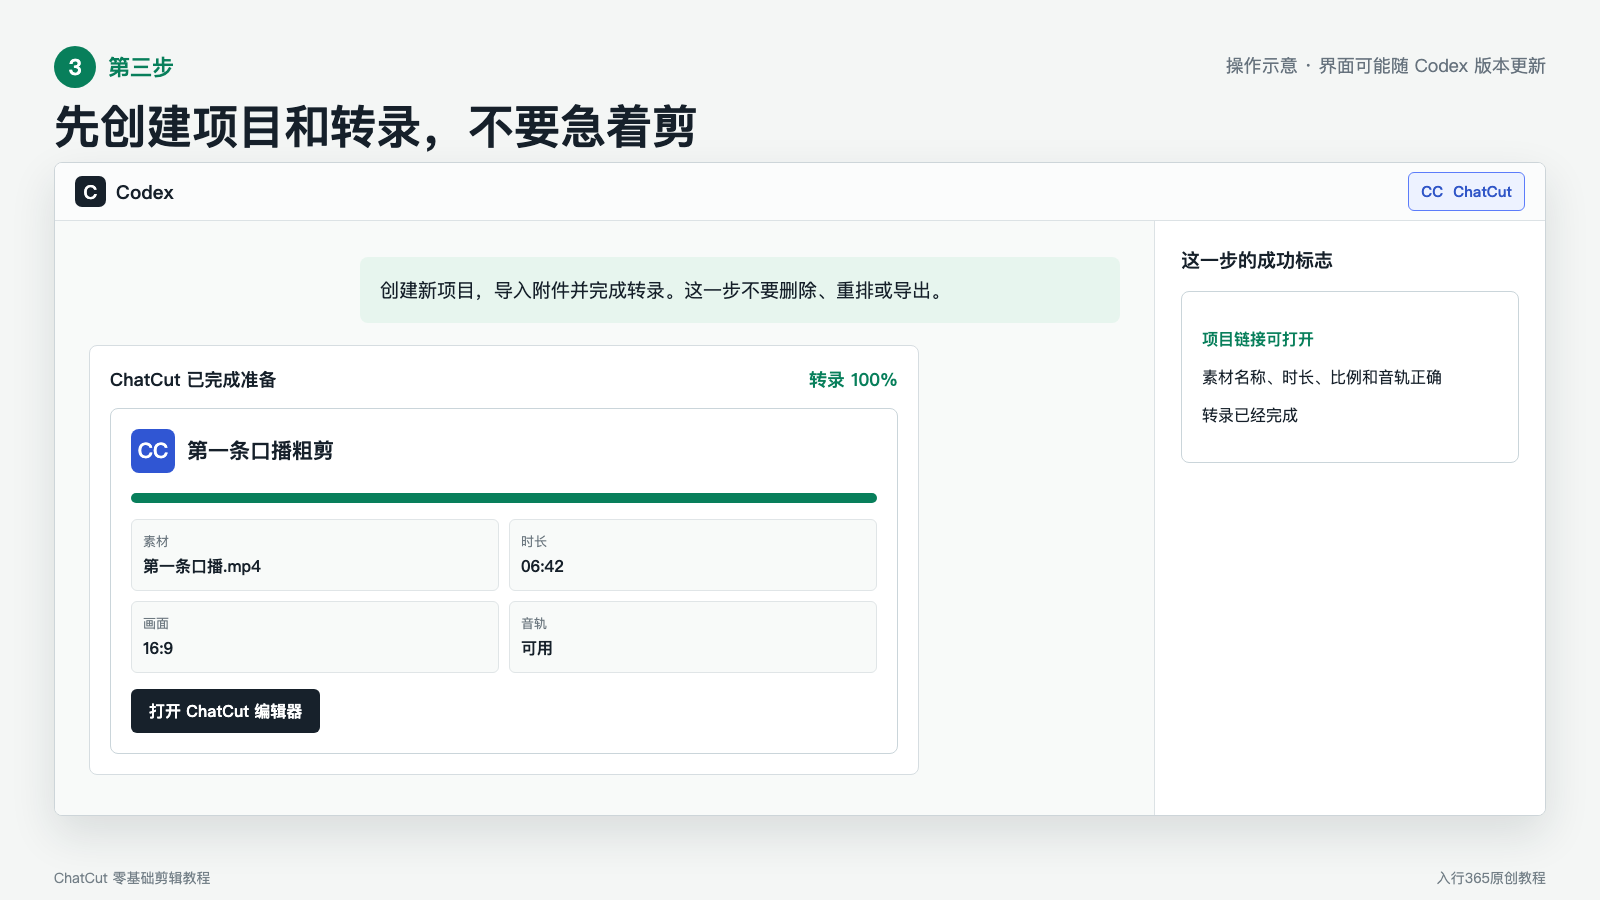Click the blue CC project icon
The image size is (1600, 900).
click(153, 451)
